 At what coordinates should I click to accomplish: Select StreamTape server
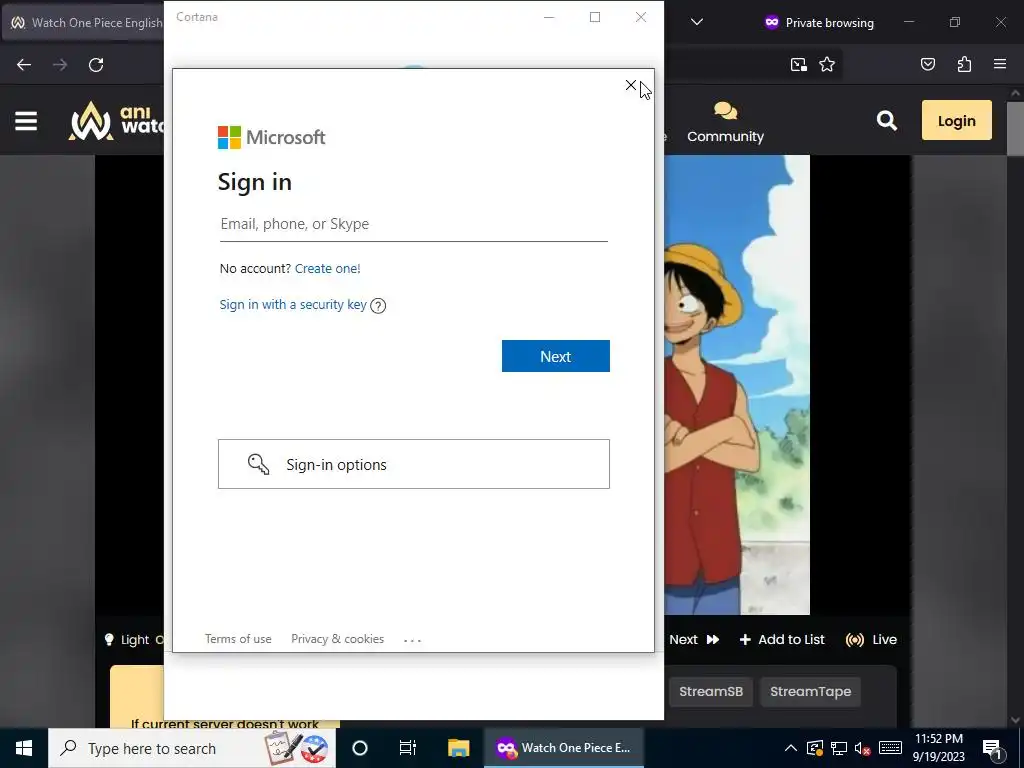[810, 692]
